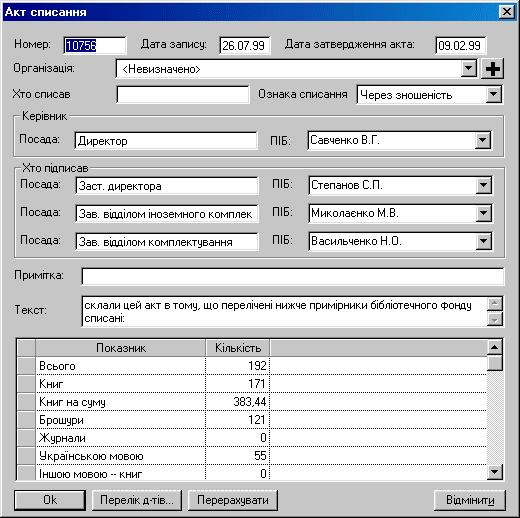Viewport: 520px width, 518px height.
Task: Open the Організація dropdown list
Action: tap(469, 69)
